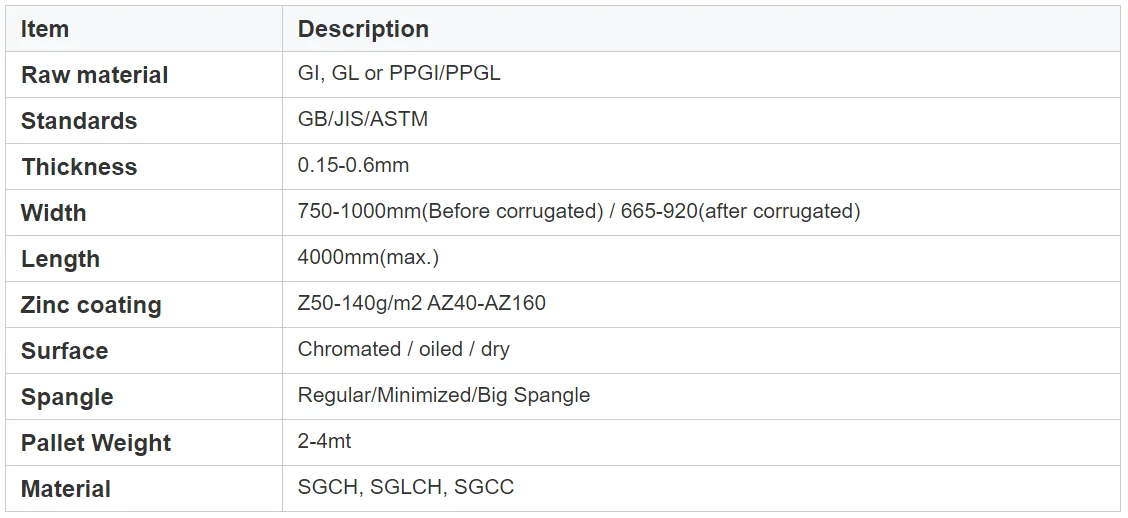
Task: Click the "Regular/Minimized/Big Spangle" value
Action: tap(444, 396)
